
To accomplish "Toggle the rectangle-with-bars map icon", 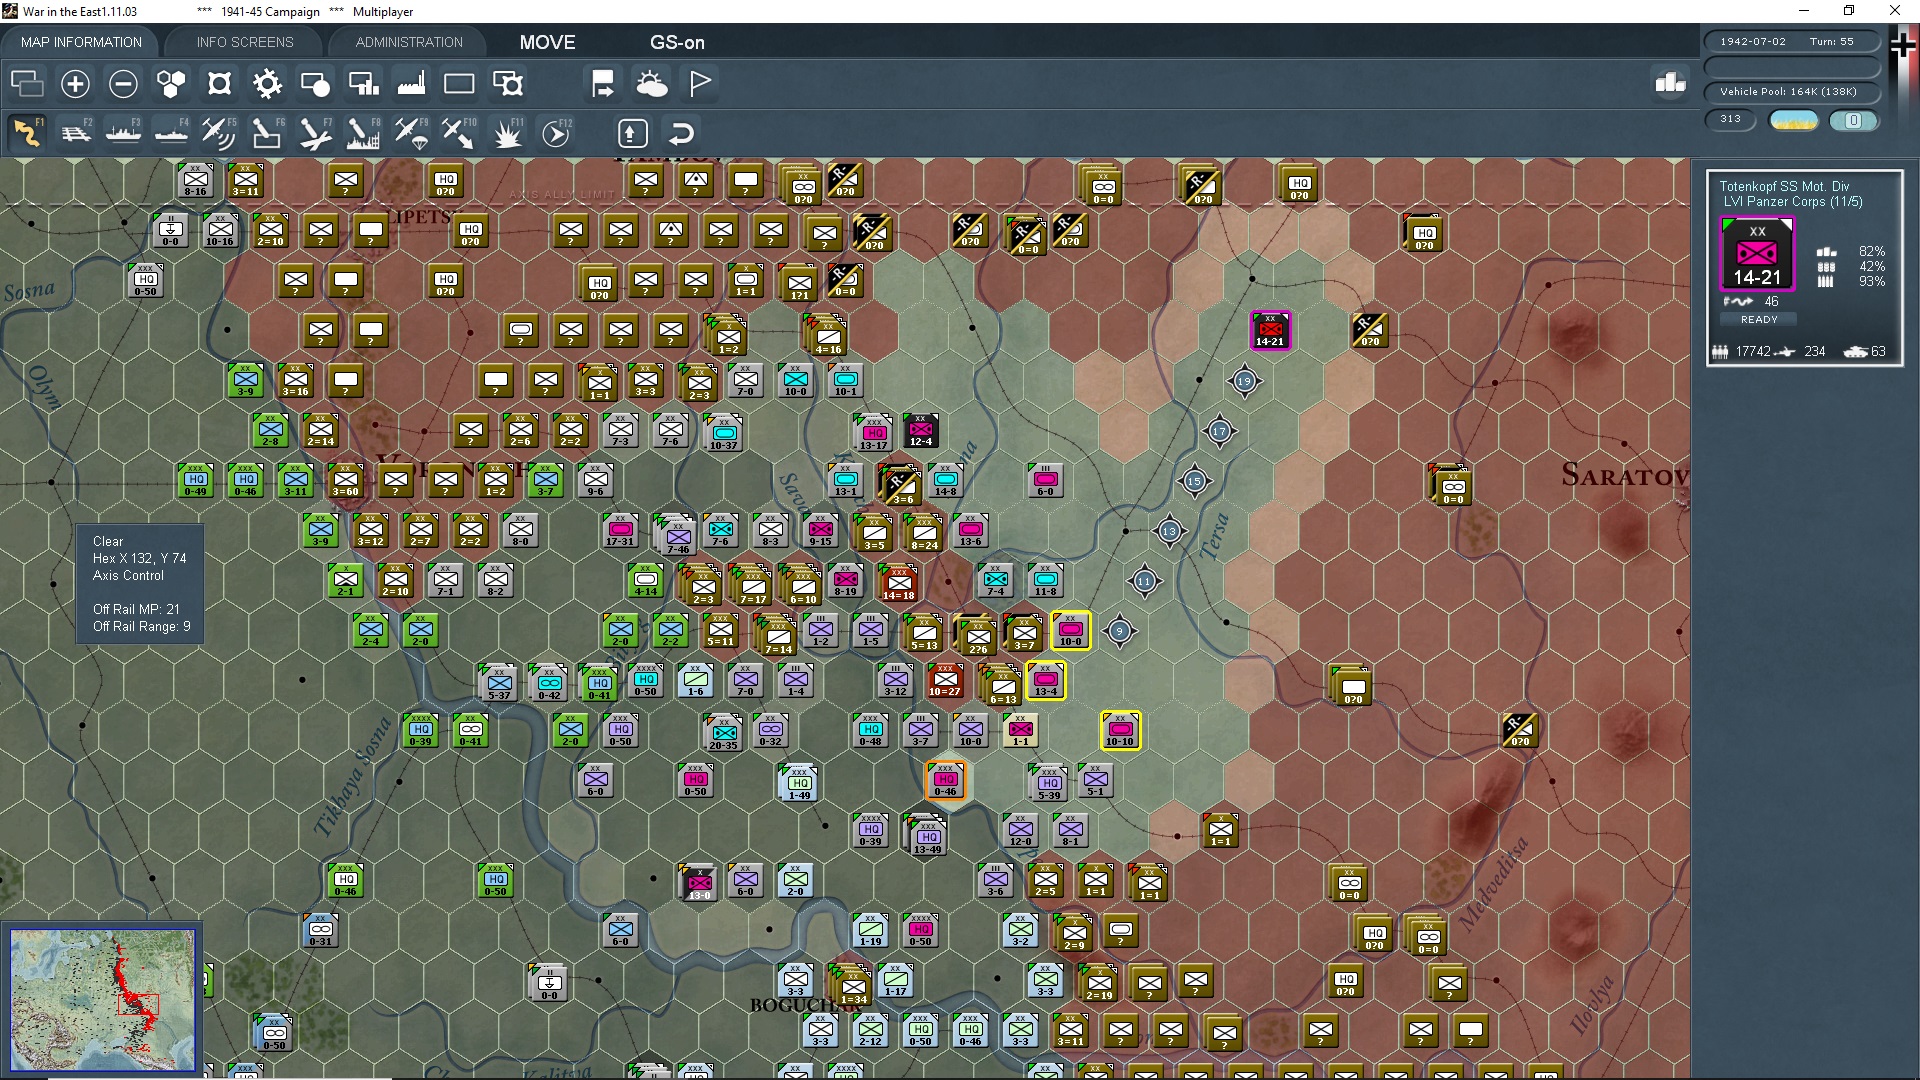I will tap(363, 83).
